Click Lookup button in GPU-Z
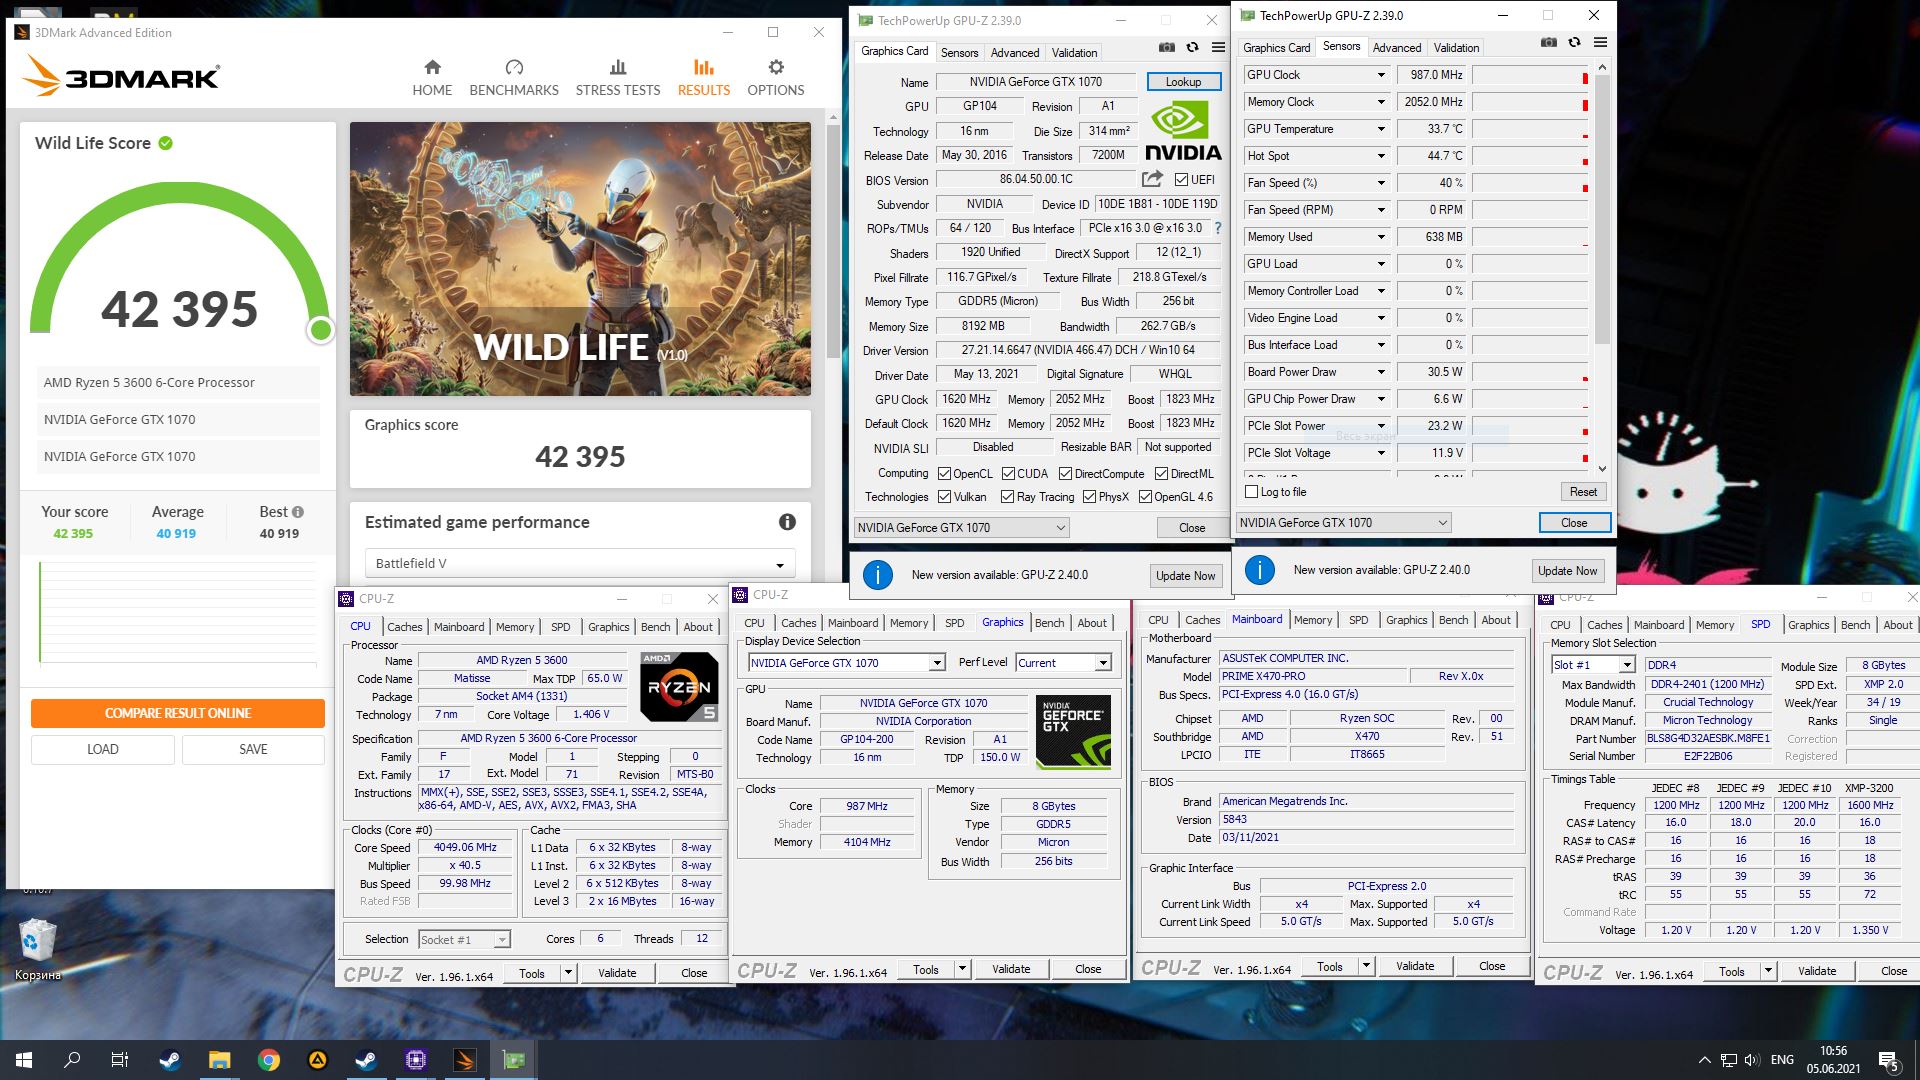1920x1080 pixels. pyautogui.click(x=1183, y=82)
